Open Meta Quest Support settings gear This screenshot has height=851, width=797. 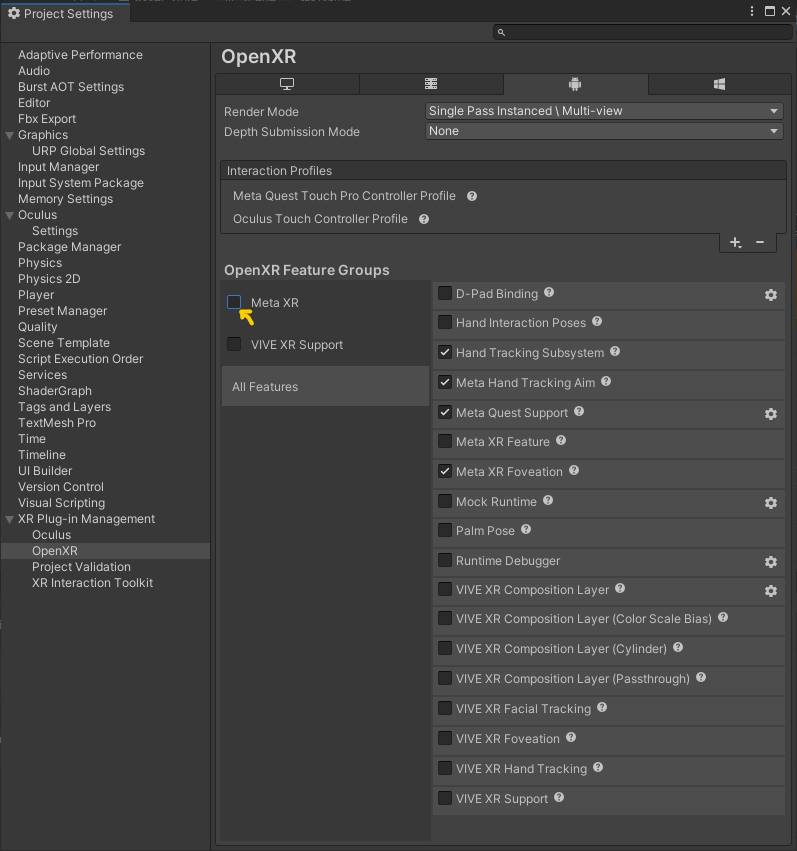click(770, 414)
